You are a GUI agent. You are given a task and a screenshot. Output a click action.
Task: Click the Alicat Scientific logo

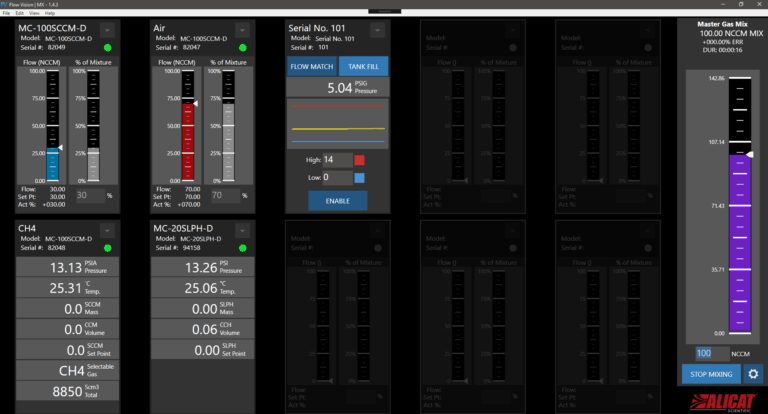(722, 402)
